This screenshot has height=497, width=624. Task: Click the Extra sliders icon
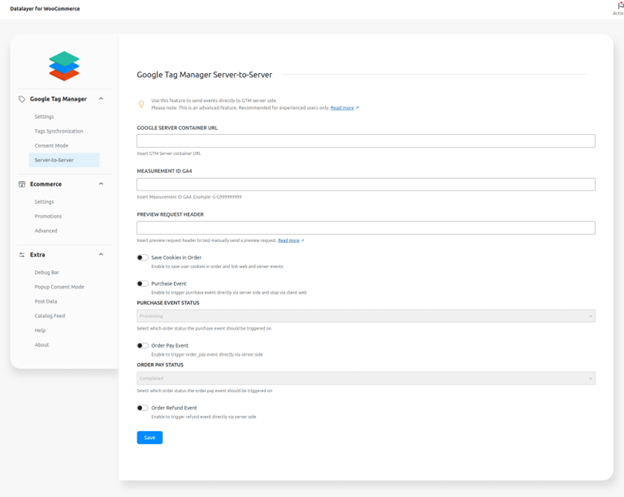22,255
